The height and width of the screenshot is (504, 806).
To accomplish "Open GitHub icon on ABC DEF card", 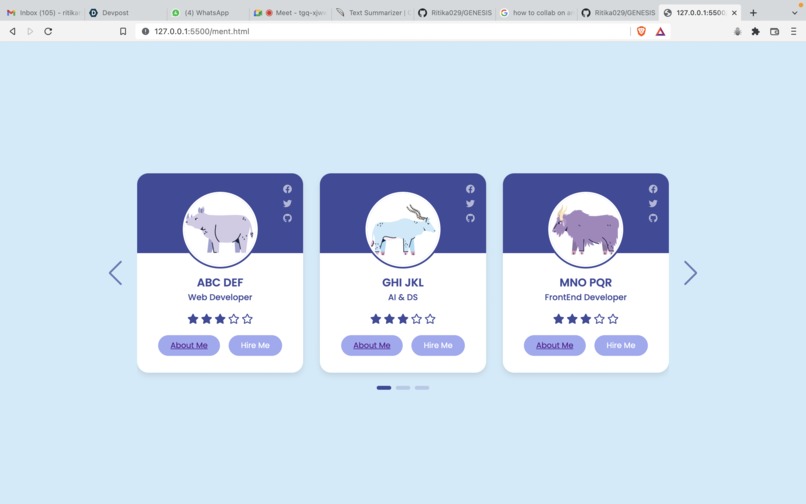I will point(287,218).
